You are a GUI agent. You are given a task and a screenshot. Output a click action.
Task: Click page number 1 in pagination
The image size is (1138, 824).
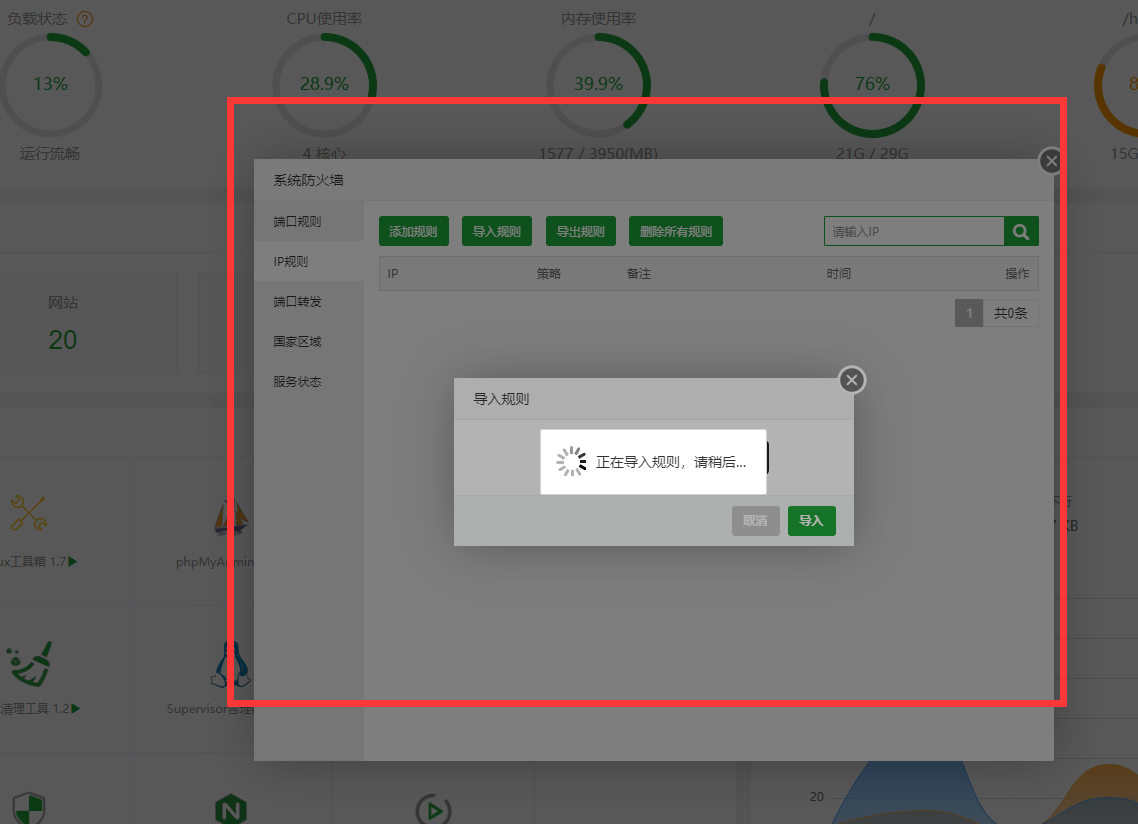(969, 313)
